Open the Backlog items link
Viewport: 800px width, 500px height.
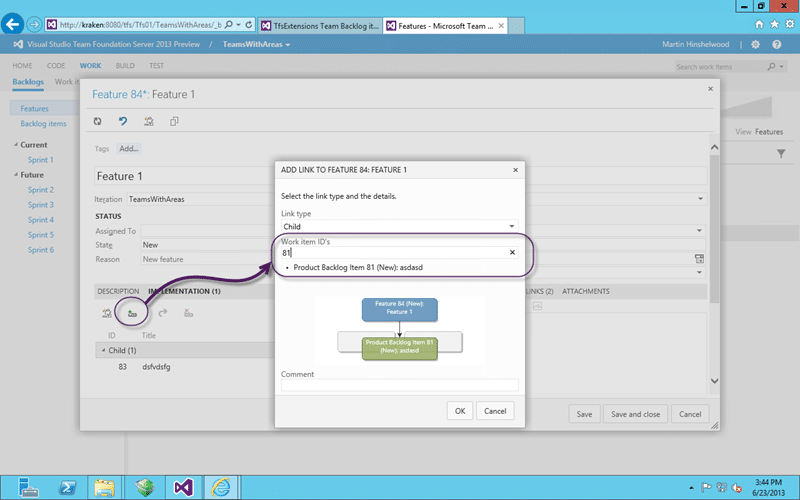43,123
